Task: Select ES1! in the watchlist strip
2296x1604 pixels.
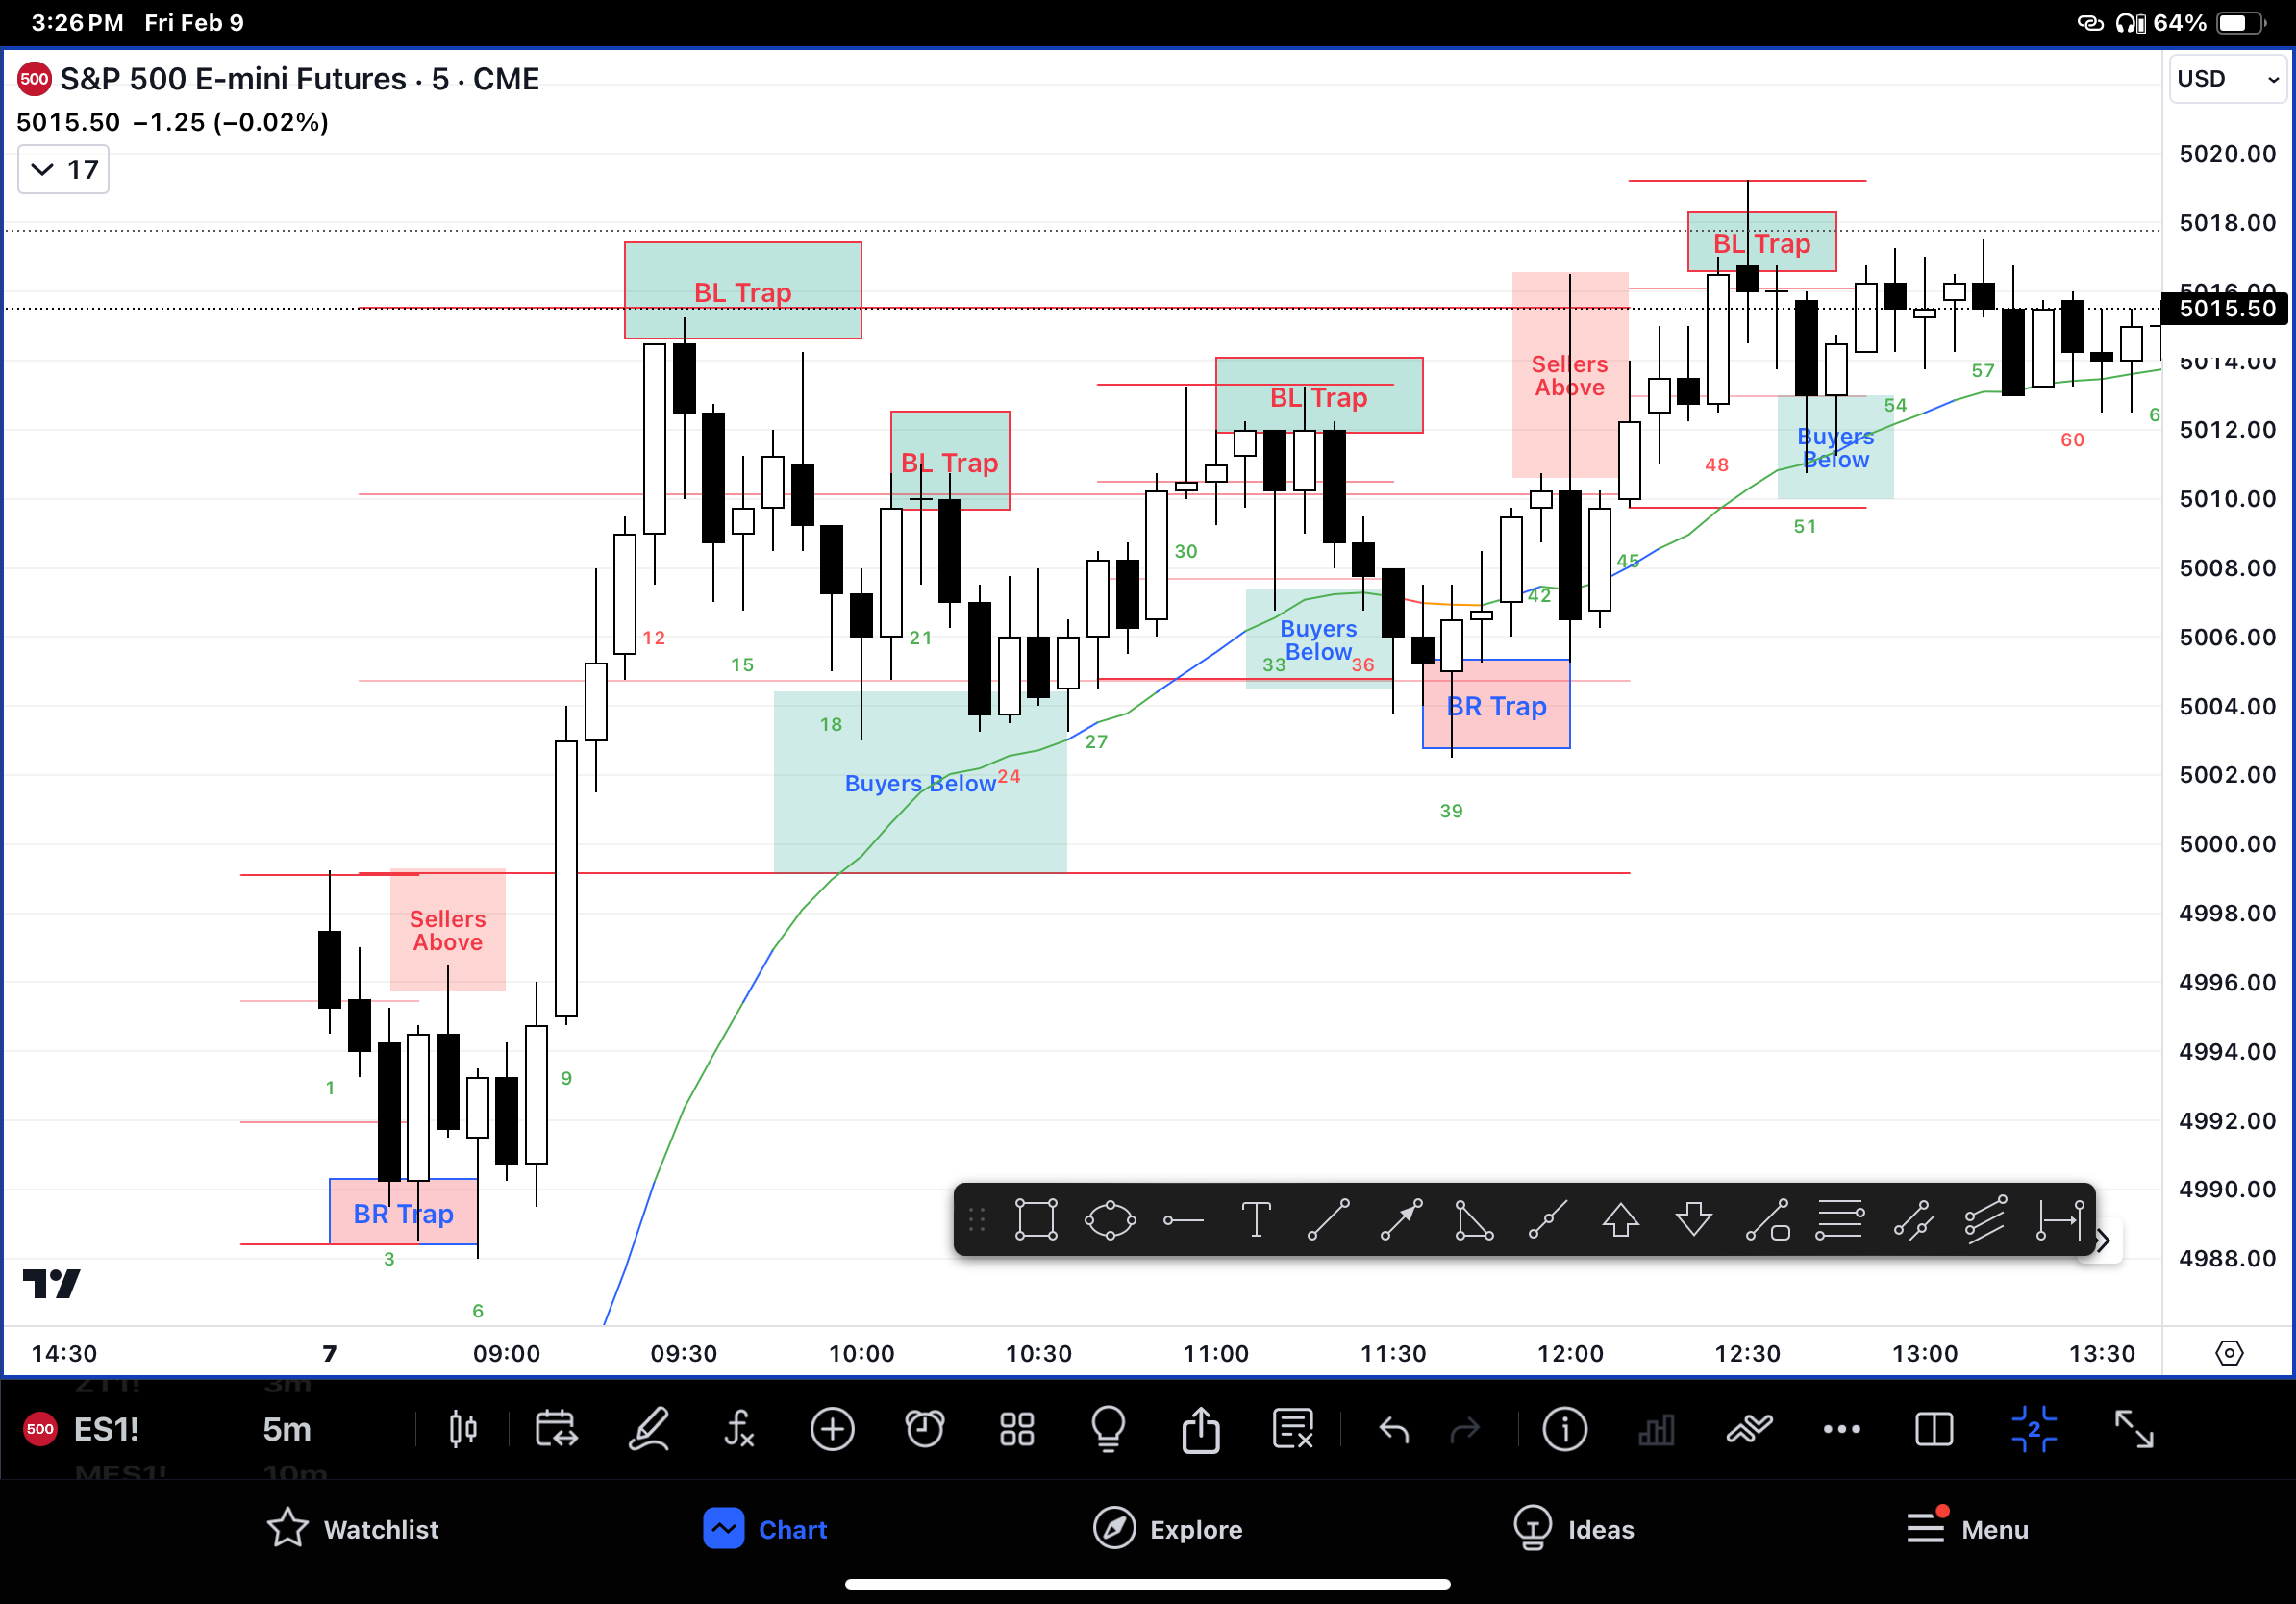Action: click(106, 1430)
